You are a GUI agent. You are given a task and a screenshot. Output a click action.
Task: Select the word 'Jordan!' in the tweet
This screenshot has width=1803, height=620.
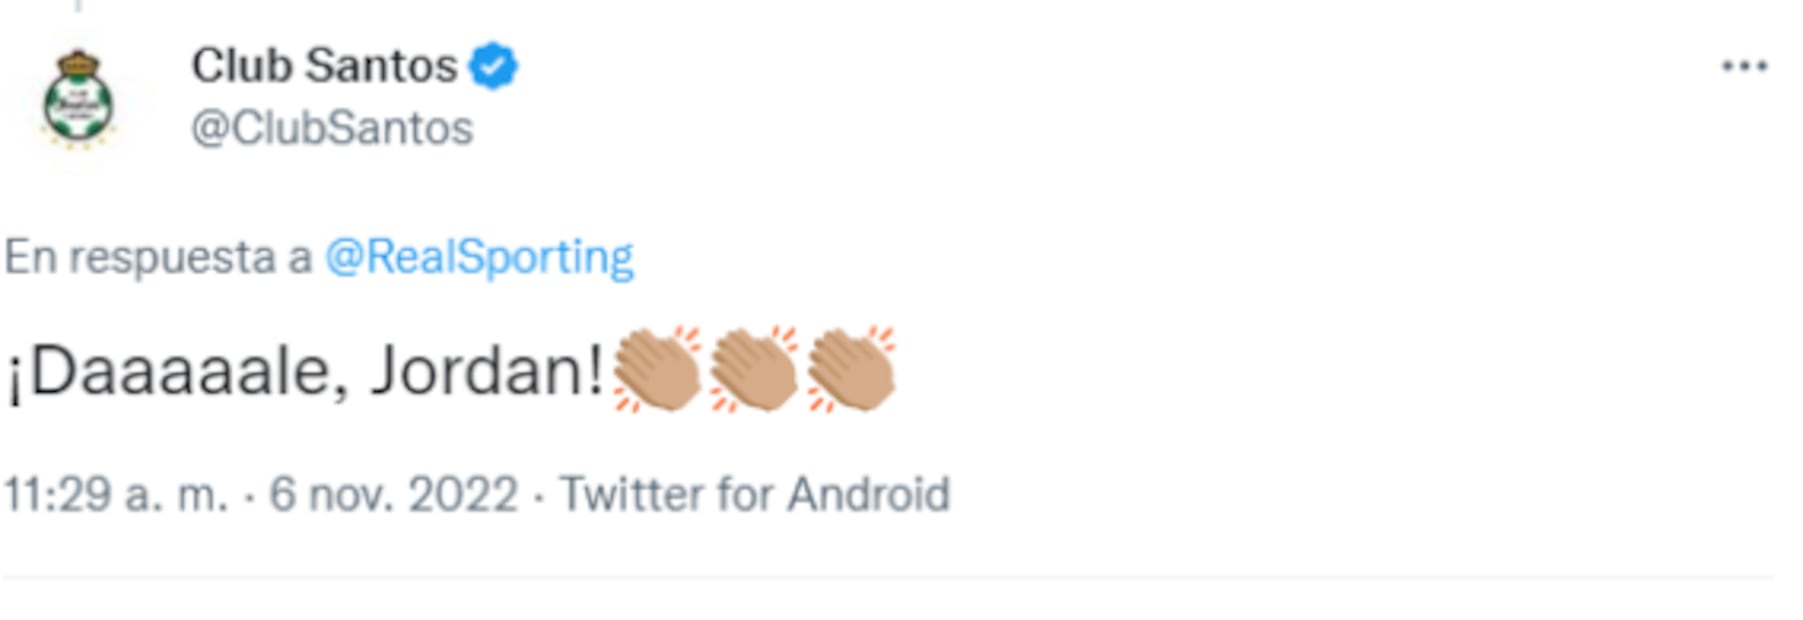pos(487,372)
